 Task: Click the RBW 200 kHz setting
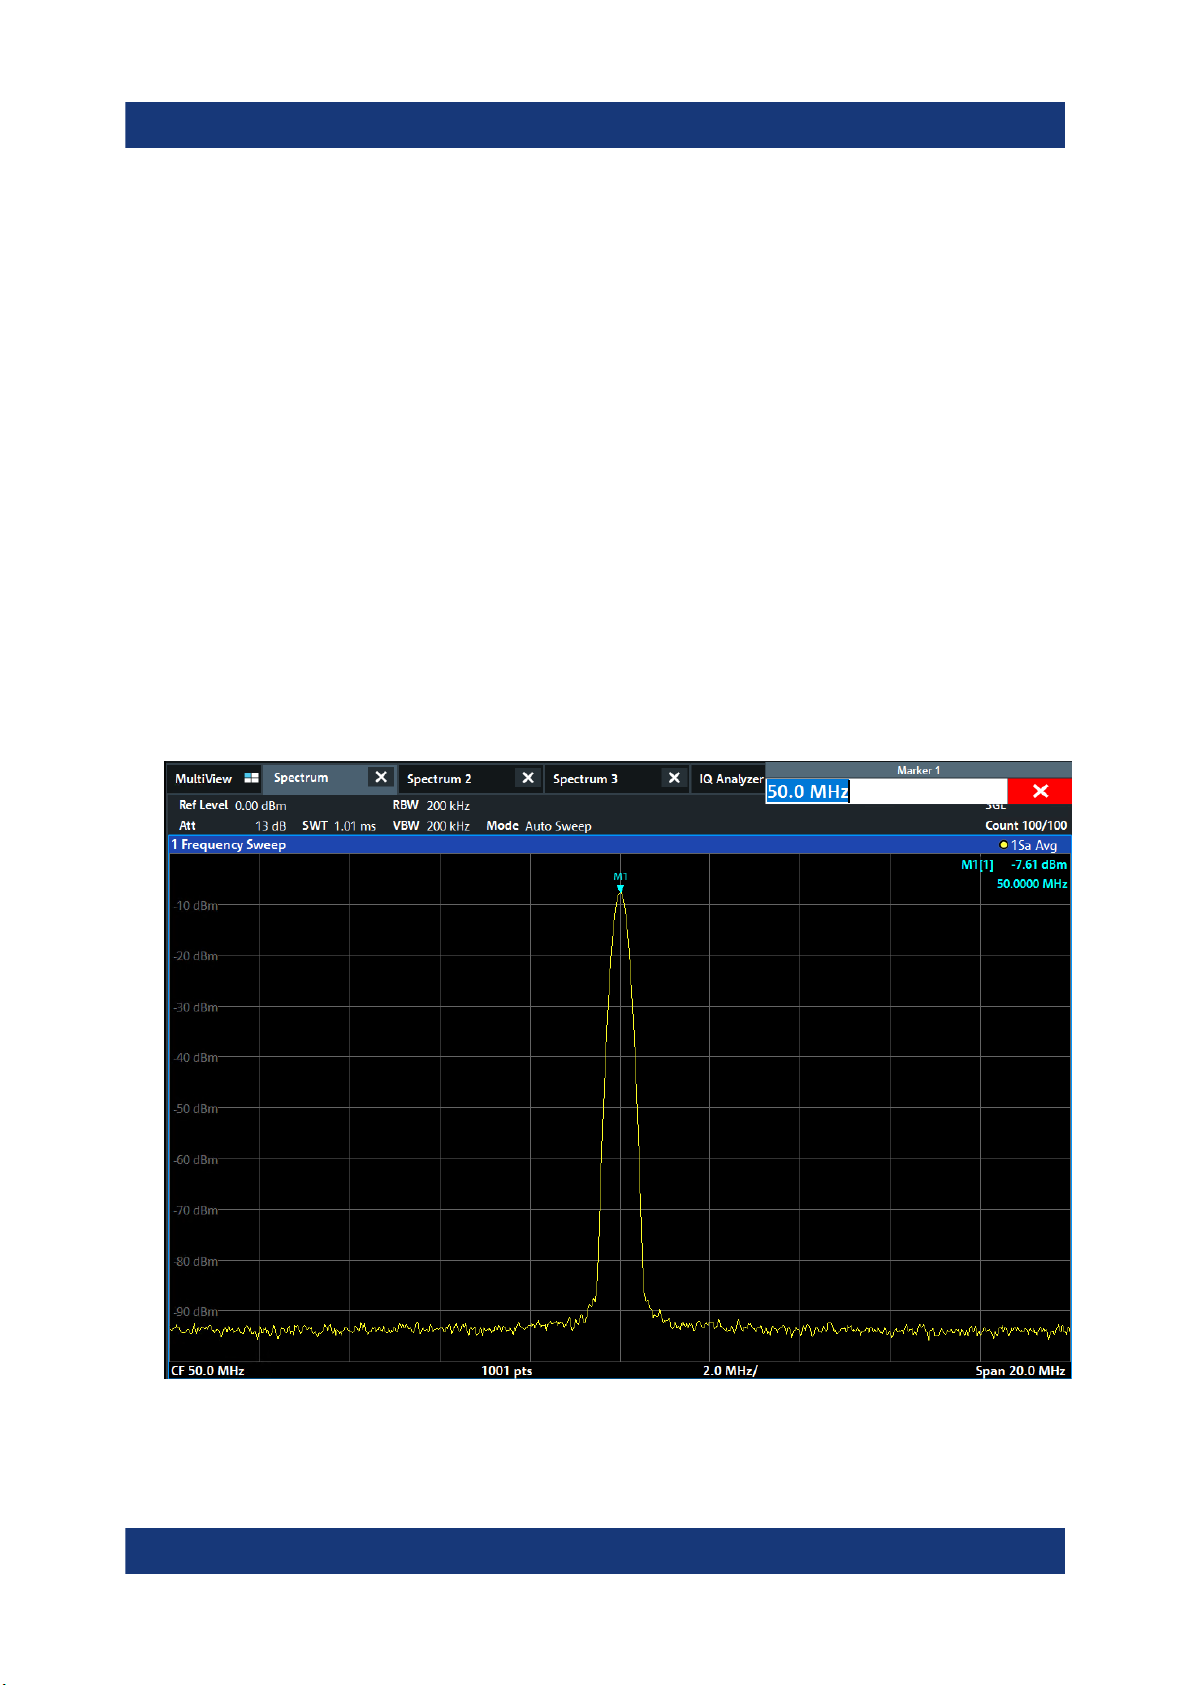(431, 805)
